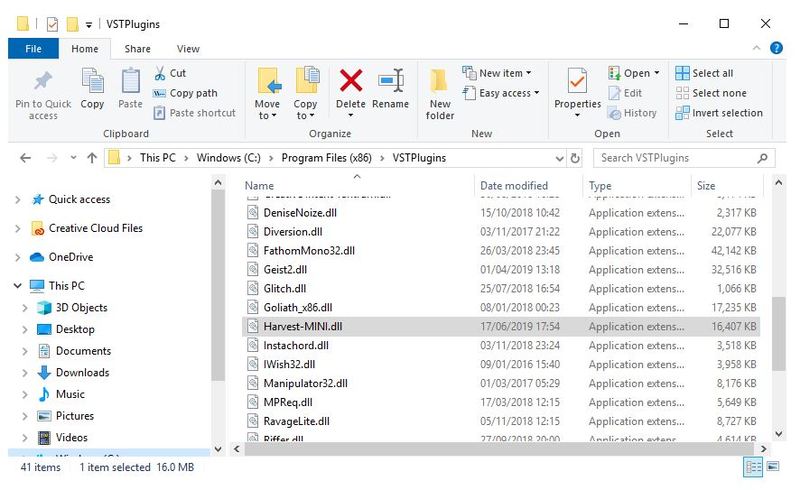This screenshot has height=490, width=800.
Task: Click the Pin to Quick access icon
Action: point(43,81)
